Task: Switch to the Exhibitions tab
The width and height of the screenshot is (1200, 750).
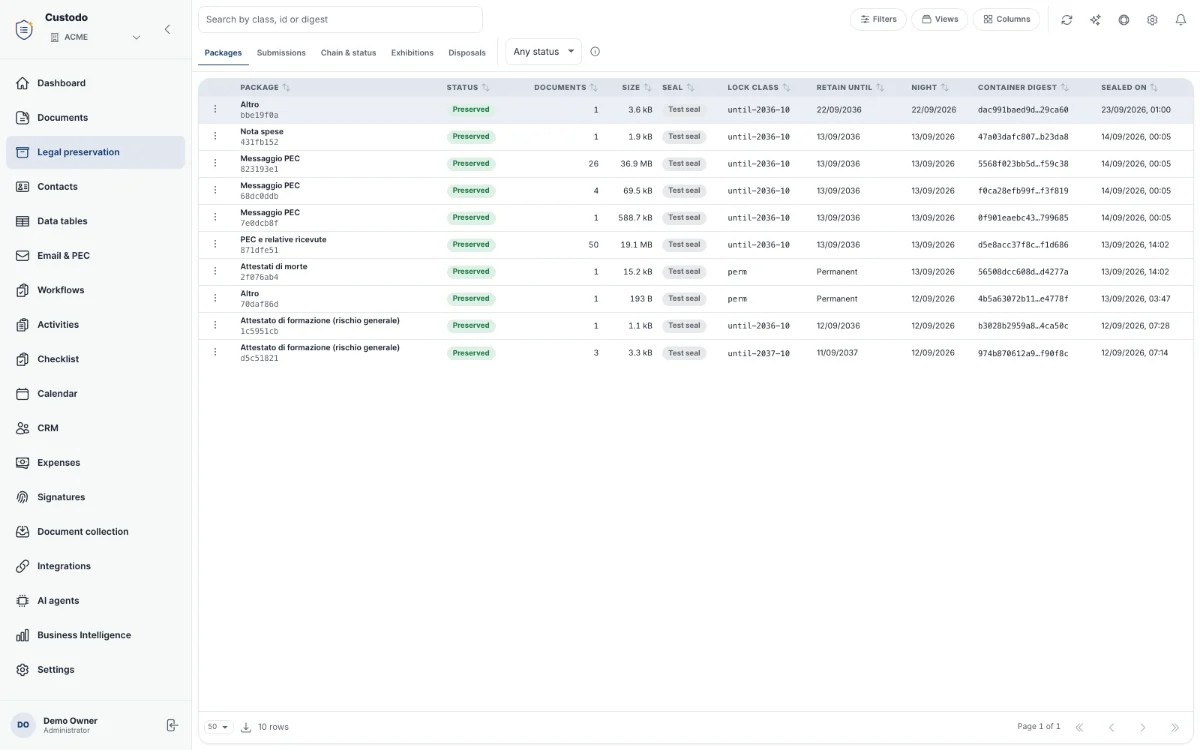Action: (x=412, y=53)
